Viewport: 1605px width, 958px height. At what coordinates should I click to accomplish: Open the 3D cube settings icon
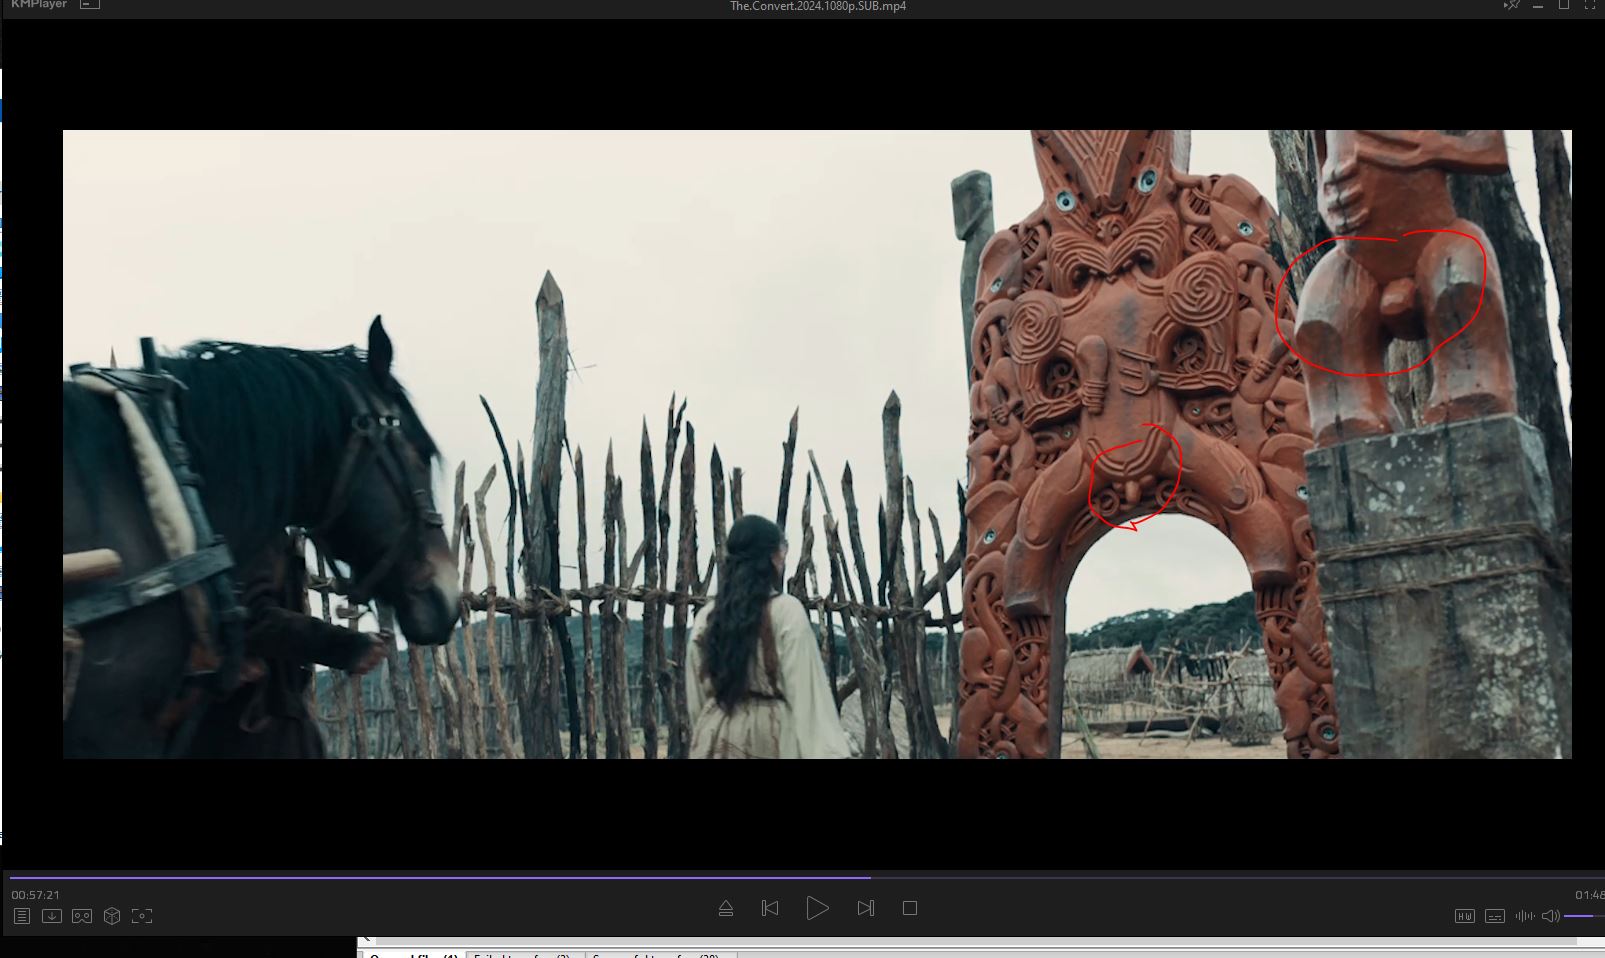(112, 916)
